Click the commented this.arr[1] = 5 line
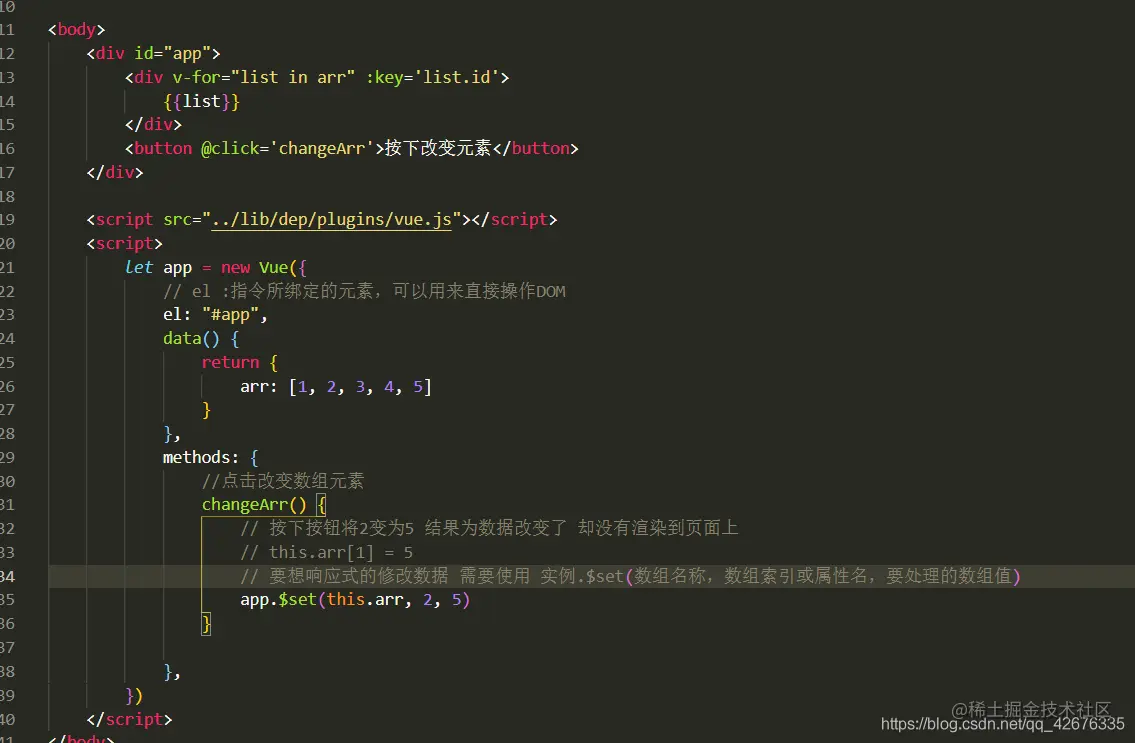Image resolution: width=1135 pixels, height=743 pixels. 326,553
